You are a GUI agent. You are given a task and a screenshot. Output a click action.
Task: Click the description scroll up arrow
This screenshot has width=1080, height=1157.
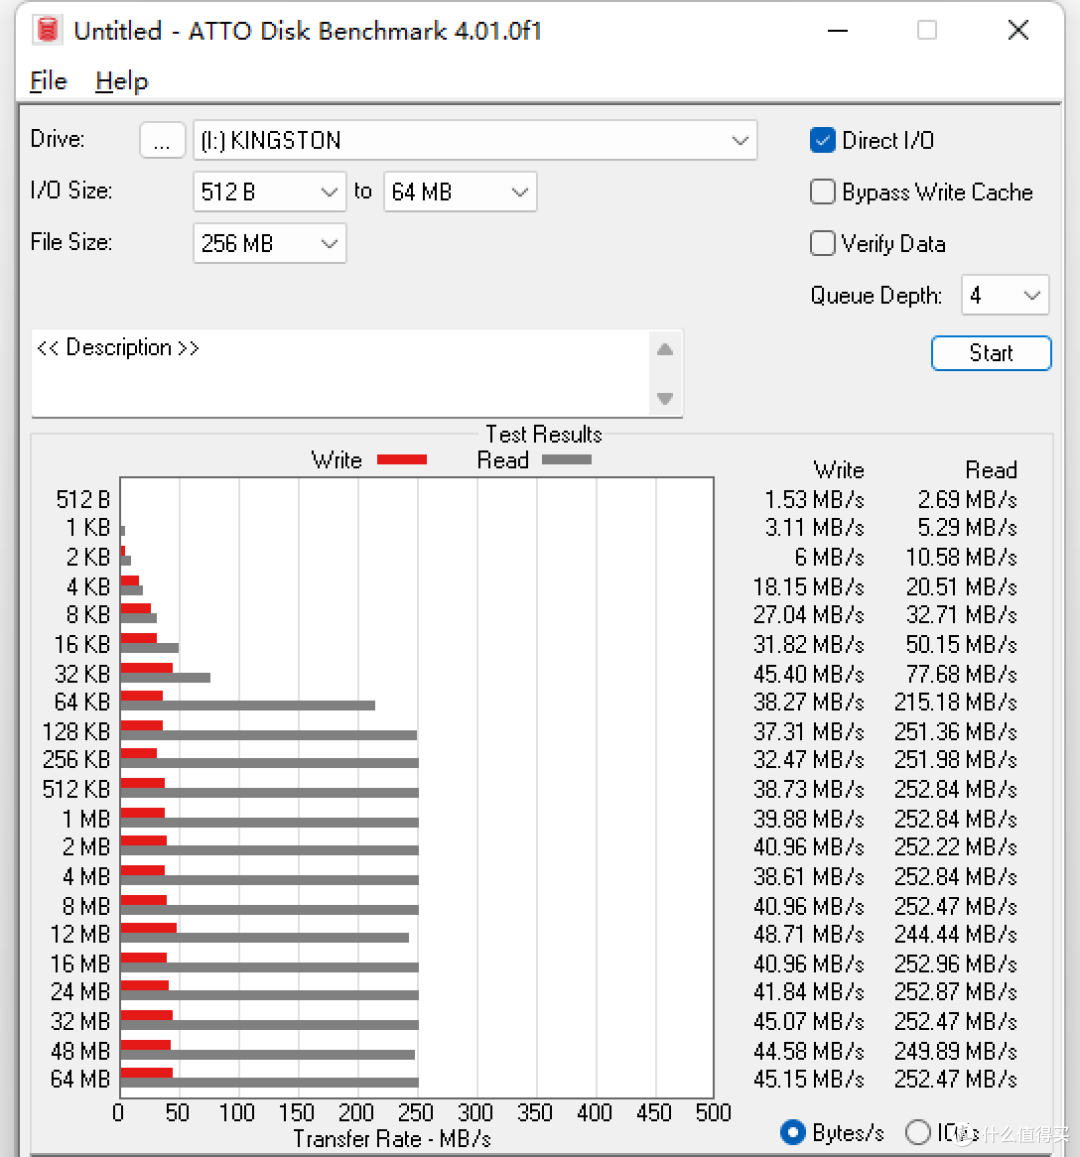665,349
